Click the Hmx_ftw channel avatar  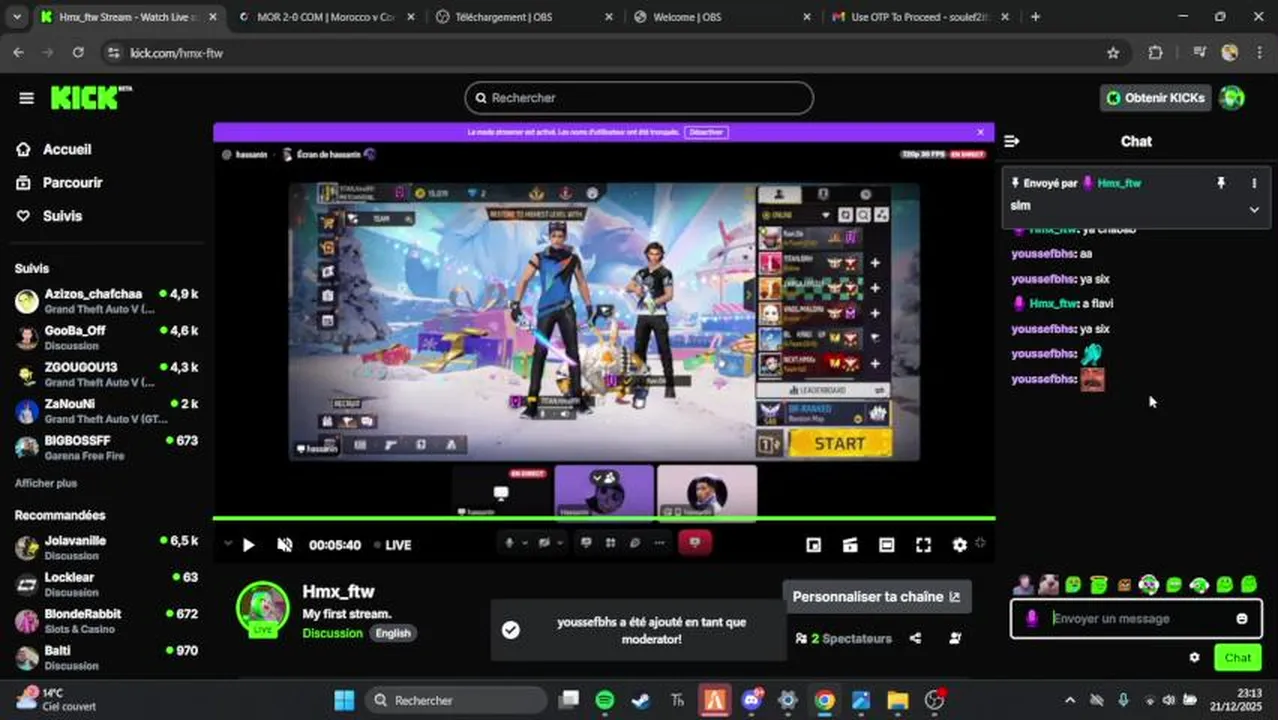click(x=263, y=607)
